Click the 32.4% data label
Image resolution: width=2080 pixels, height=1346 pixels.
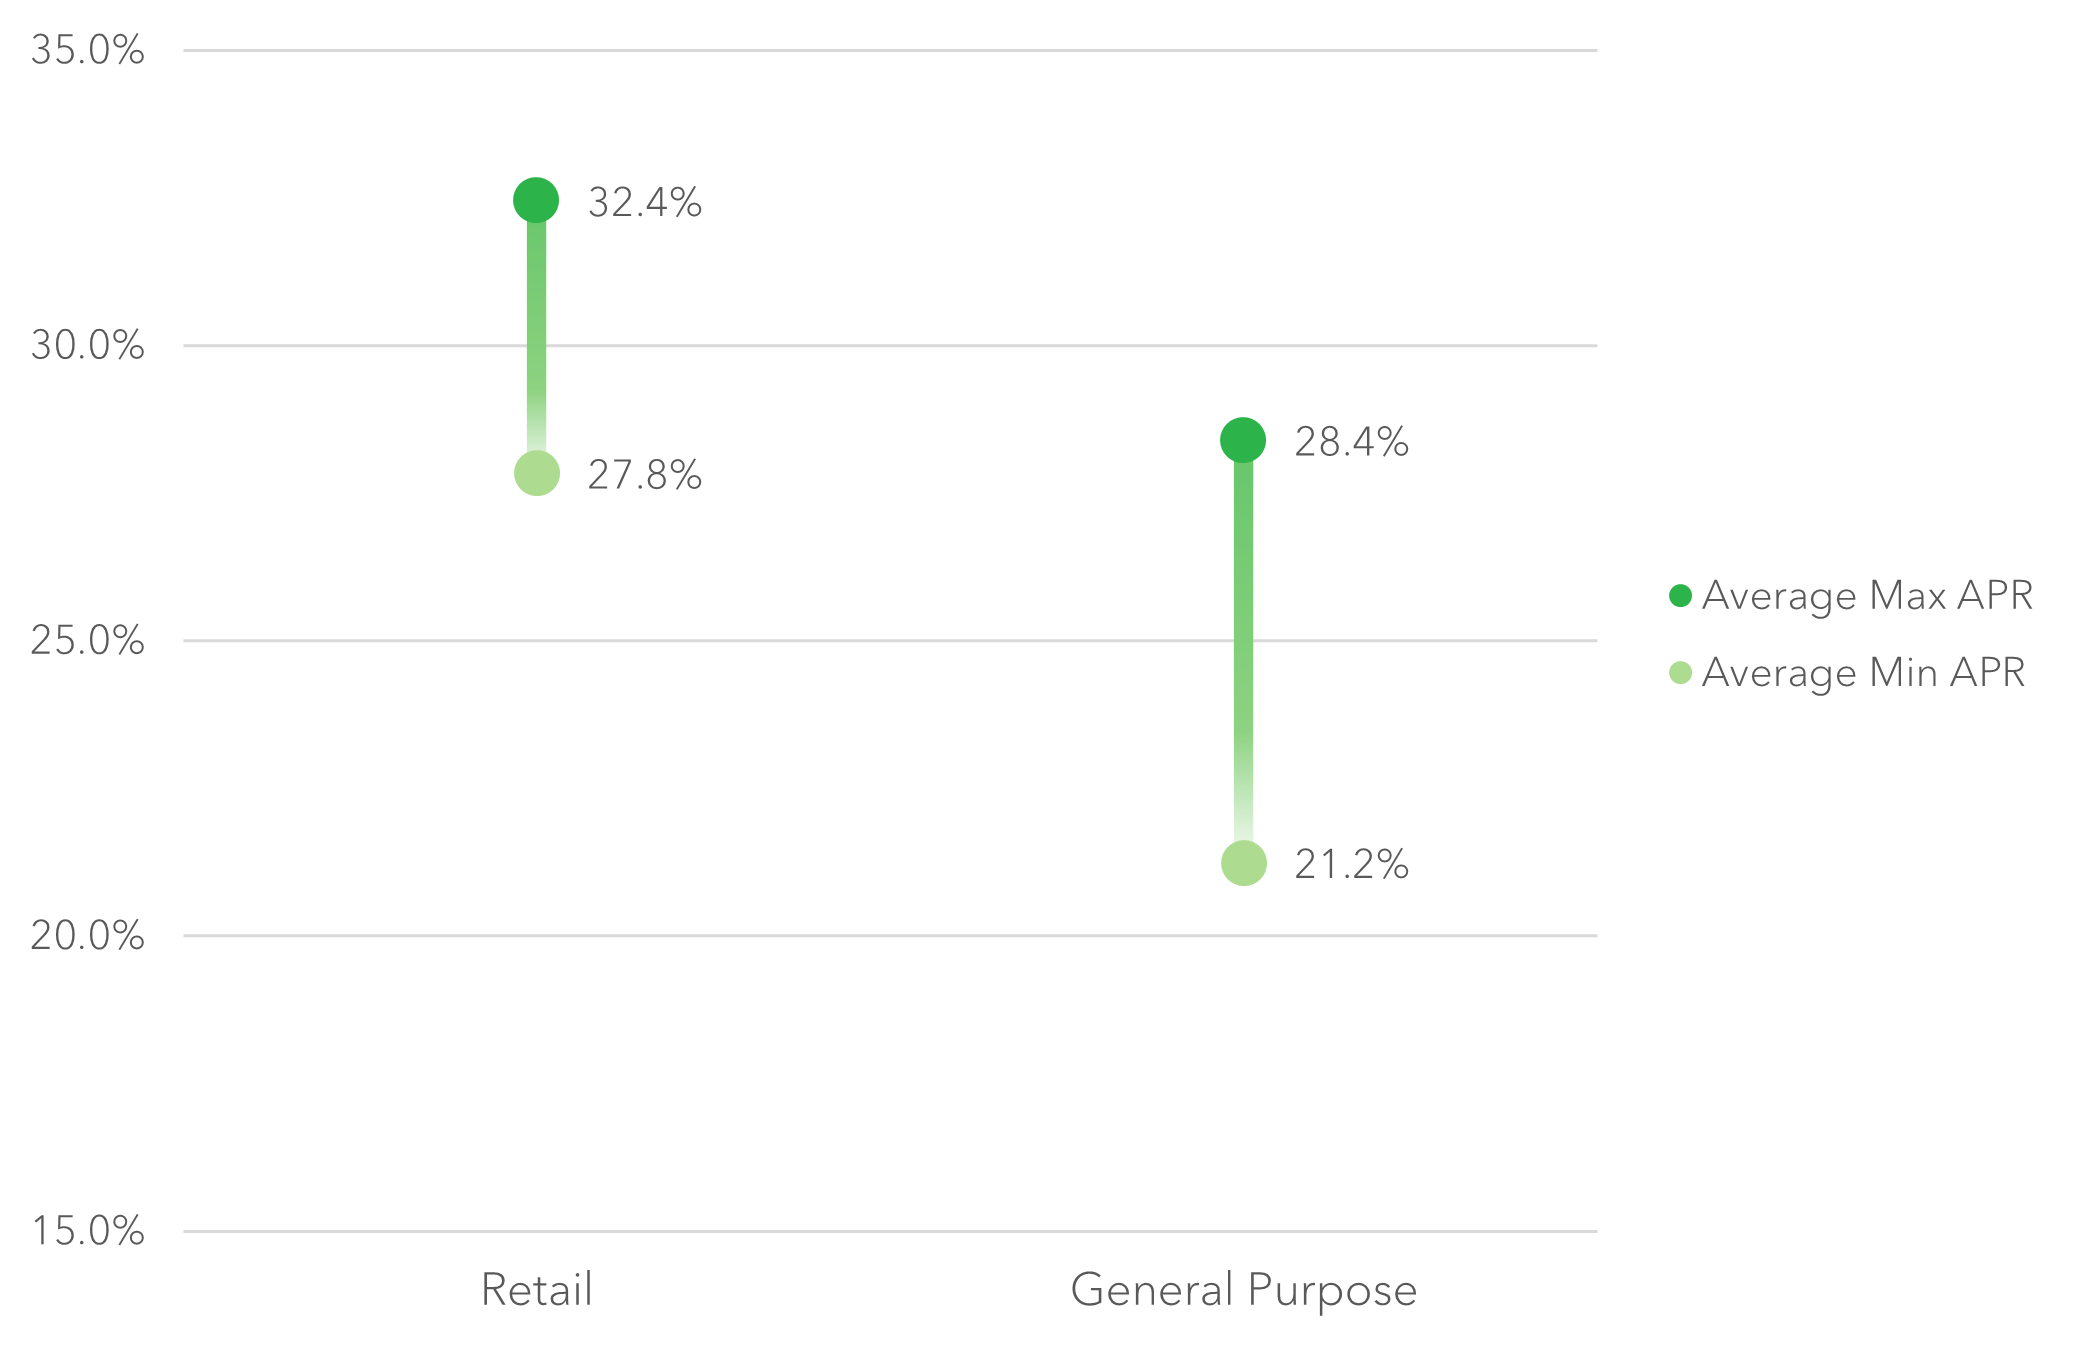click(x=645, y=203)
